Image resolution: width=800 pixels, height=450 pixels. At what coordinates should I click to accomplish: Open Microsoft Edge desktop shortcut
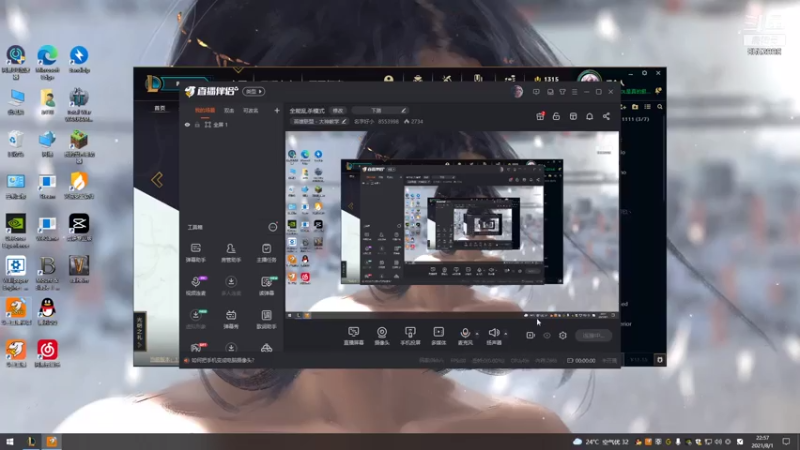click(x=47, y=62)
